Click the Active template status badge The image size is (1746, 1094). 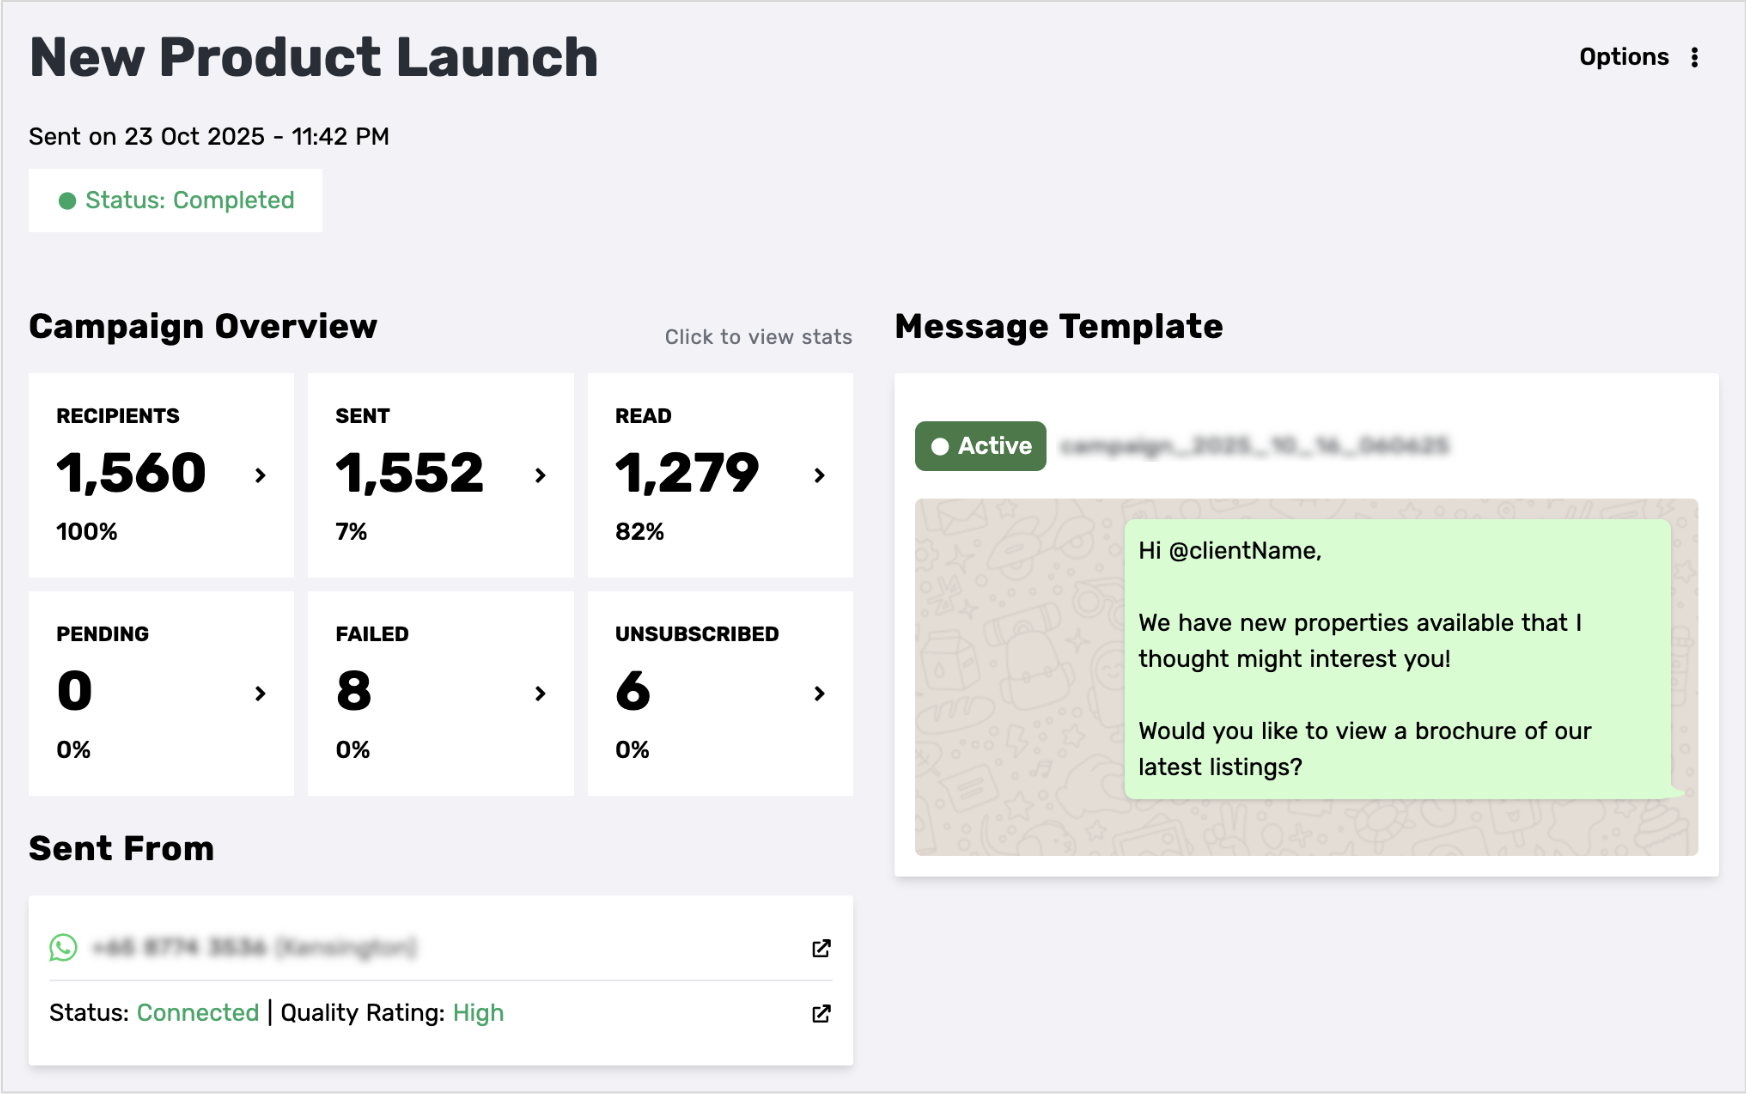tap(980, 446)
